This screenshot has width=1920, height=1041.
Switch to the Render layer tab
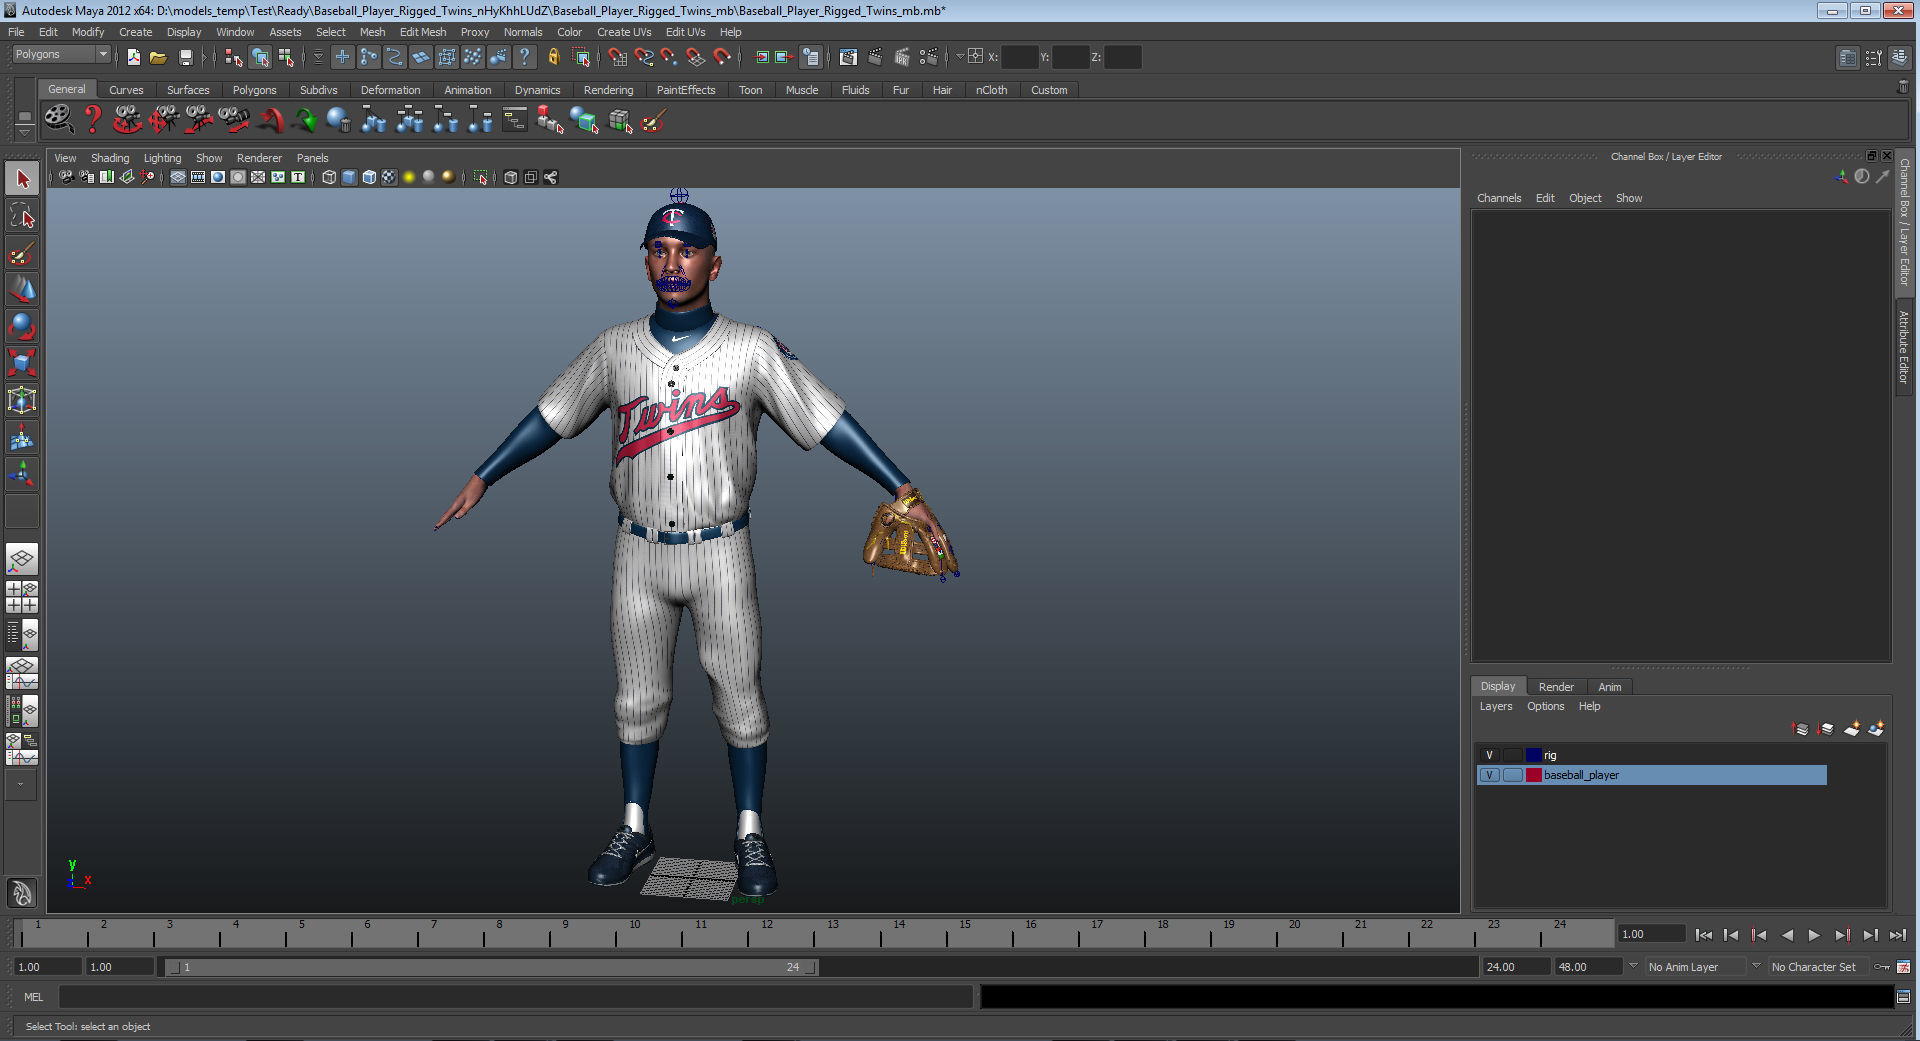tap(1556, 687)
